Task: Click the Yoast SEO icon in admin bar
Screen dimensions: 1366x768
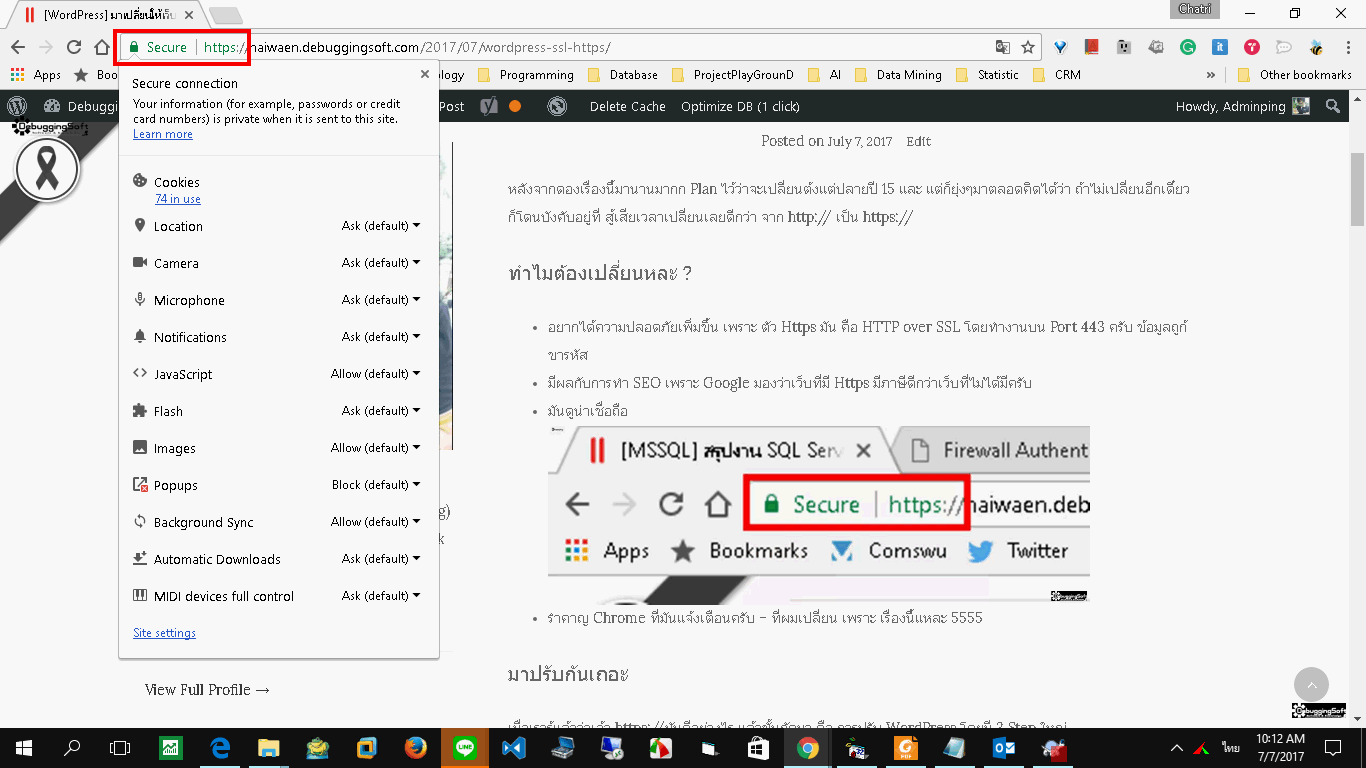Action: (488, 106)
